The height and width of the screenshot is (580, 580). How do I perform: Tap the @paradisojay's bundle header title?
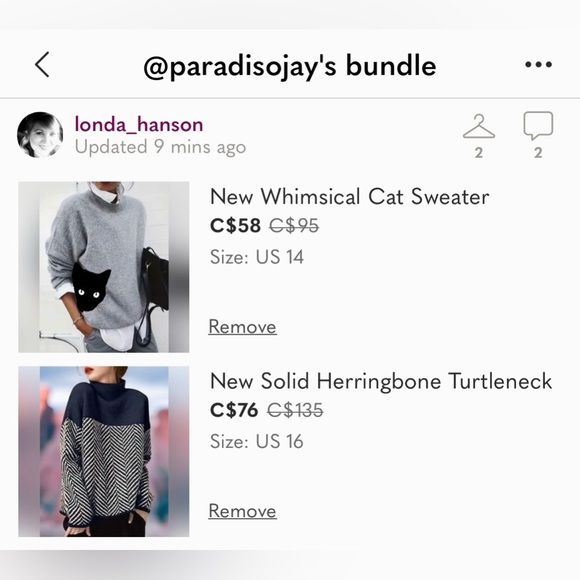(x=290, y=66)
